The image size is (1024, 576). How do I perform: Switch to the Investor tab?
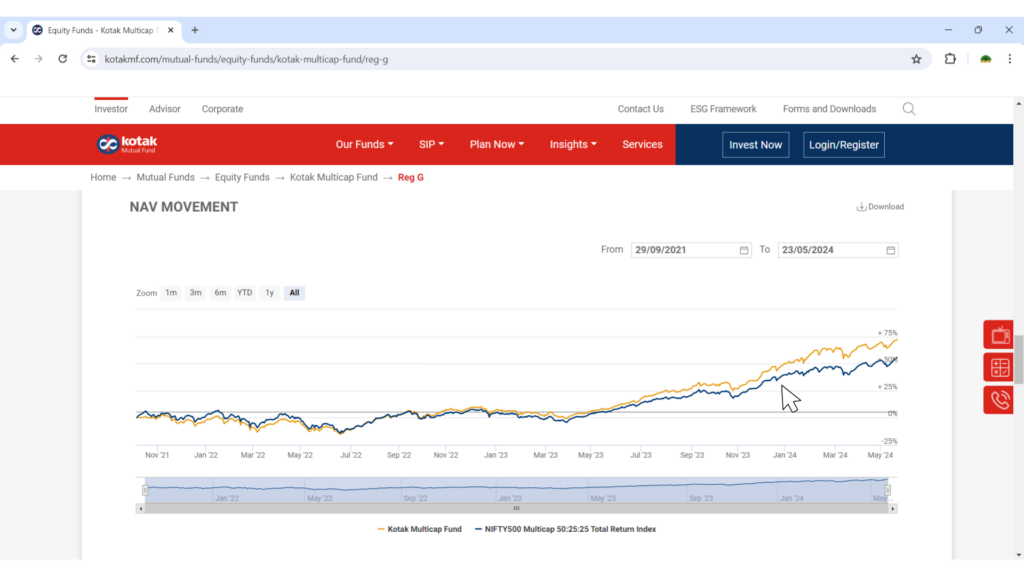[x=111, y=109]
